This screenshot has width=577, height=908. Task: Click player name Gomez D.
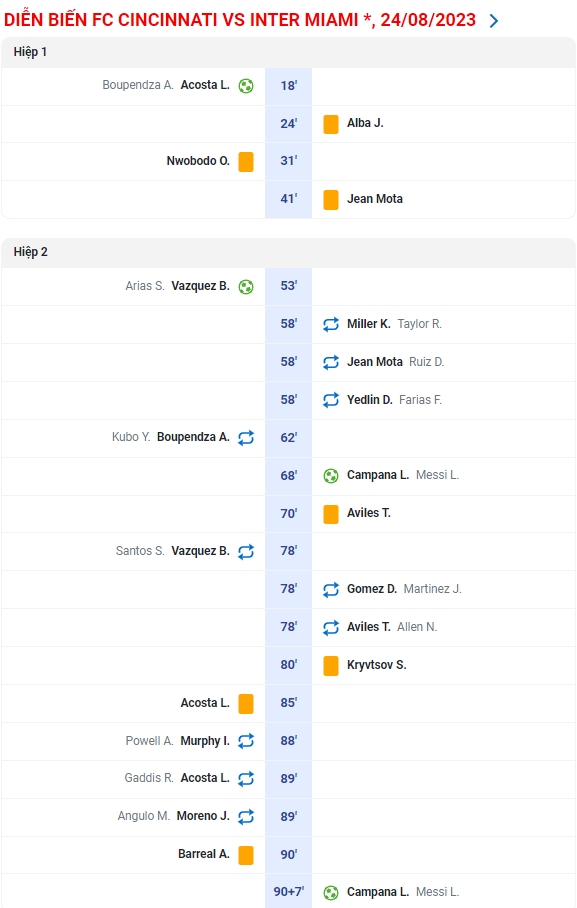(372, 589)
